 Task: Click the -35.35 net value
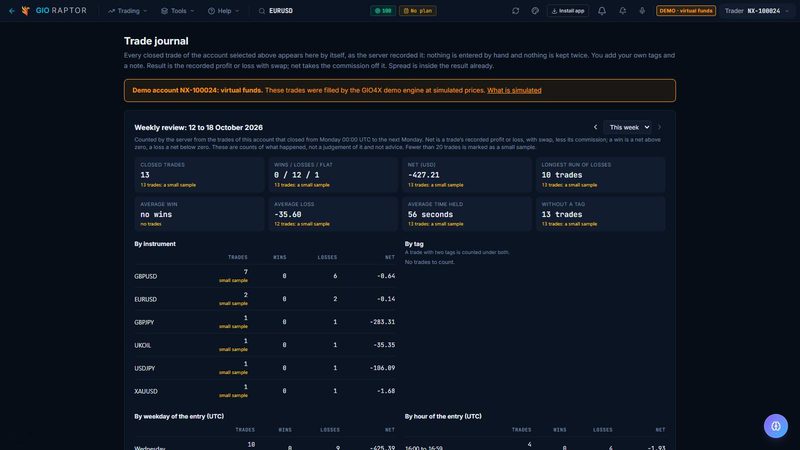tap(384, 345)
